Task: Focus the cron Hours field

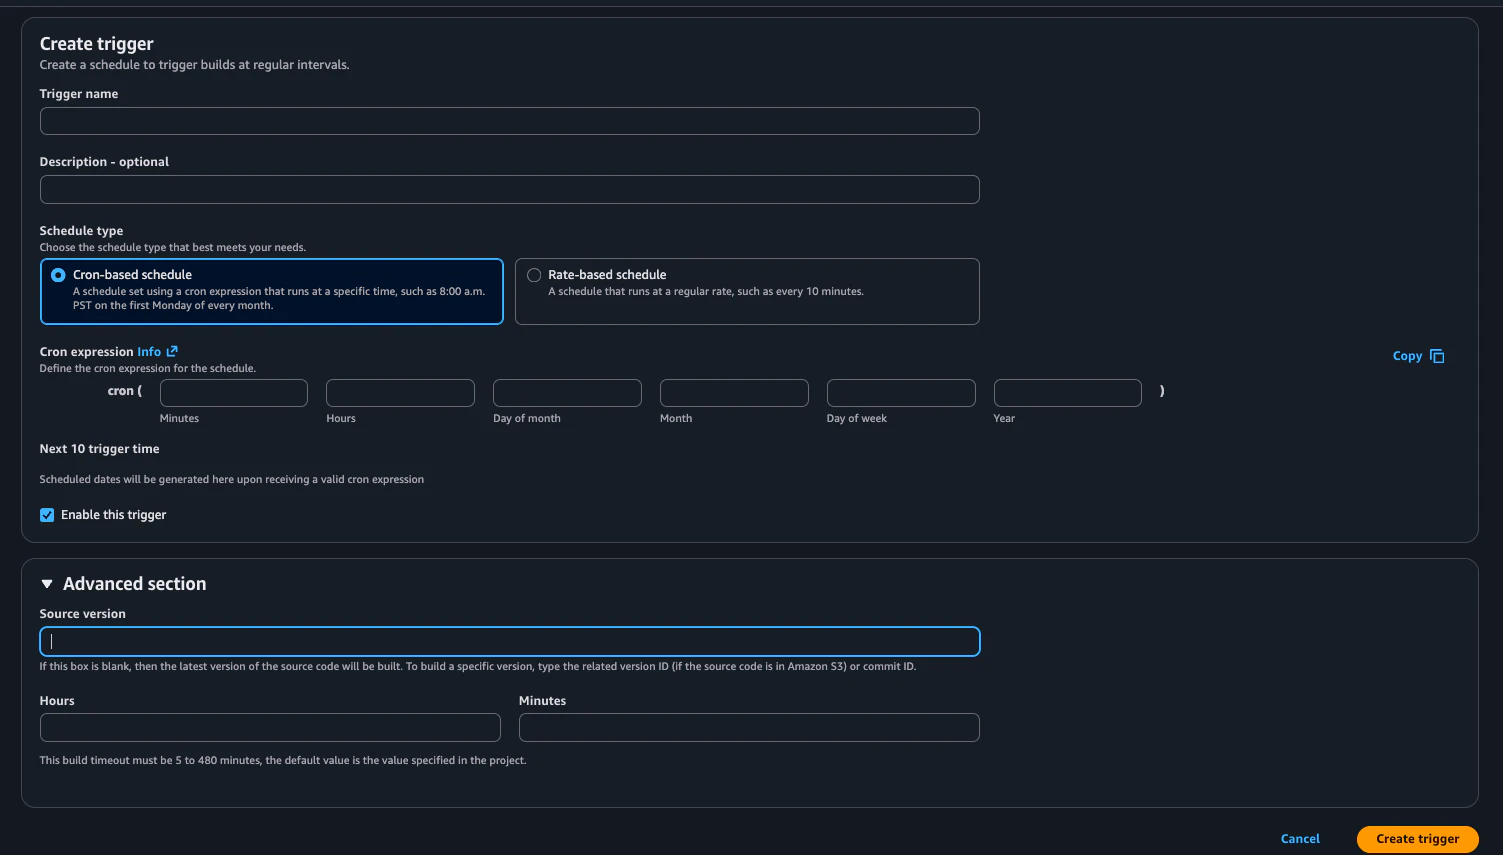Action: point(400,393)
